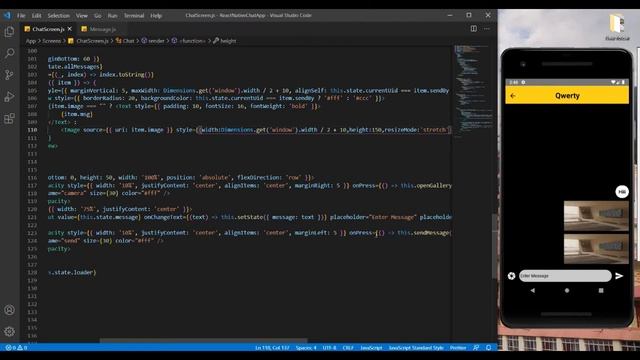
Task: Tap the back arrow in Qwerty chat header
Action: point(513,96)
